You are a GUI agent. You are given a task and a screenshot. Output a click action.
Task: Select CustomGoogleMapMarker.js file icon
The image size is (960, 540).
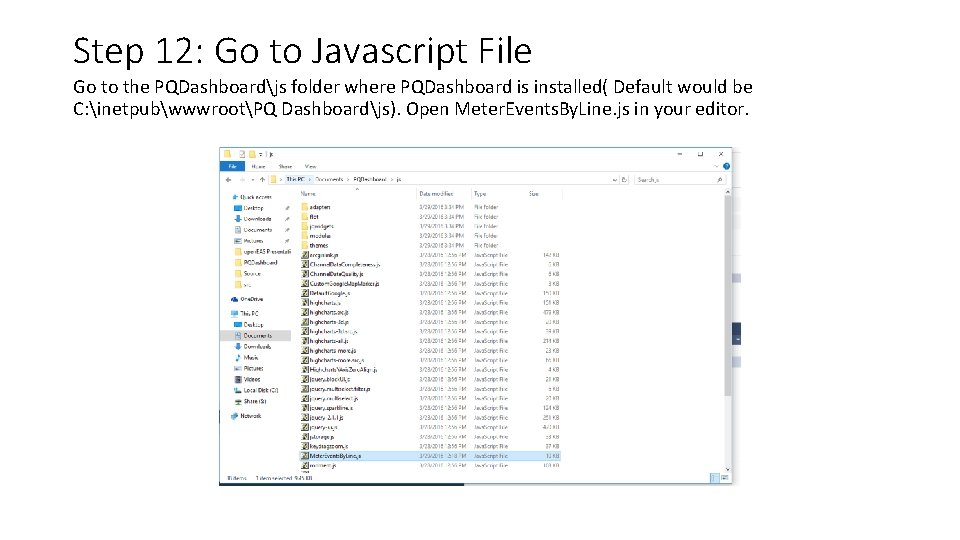tap(304, 283)
